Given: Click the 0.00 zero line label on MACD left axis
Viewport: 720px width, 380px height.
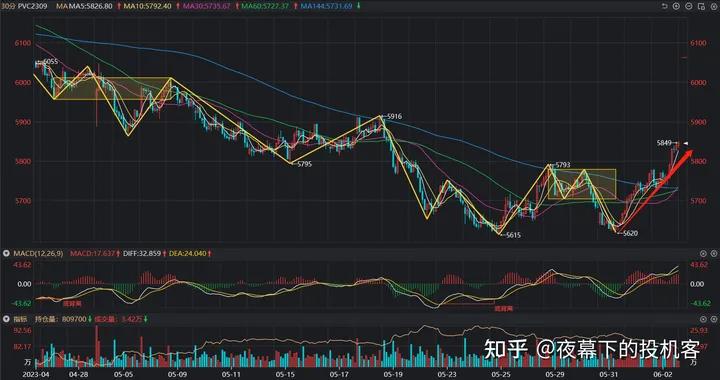Looking at the screenshot, I should coord(24,284).
